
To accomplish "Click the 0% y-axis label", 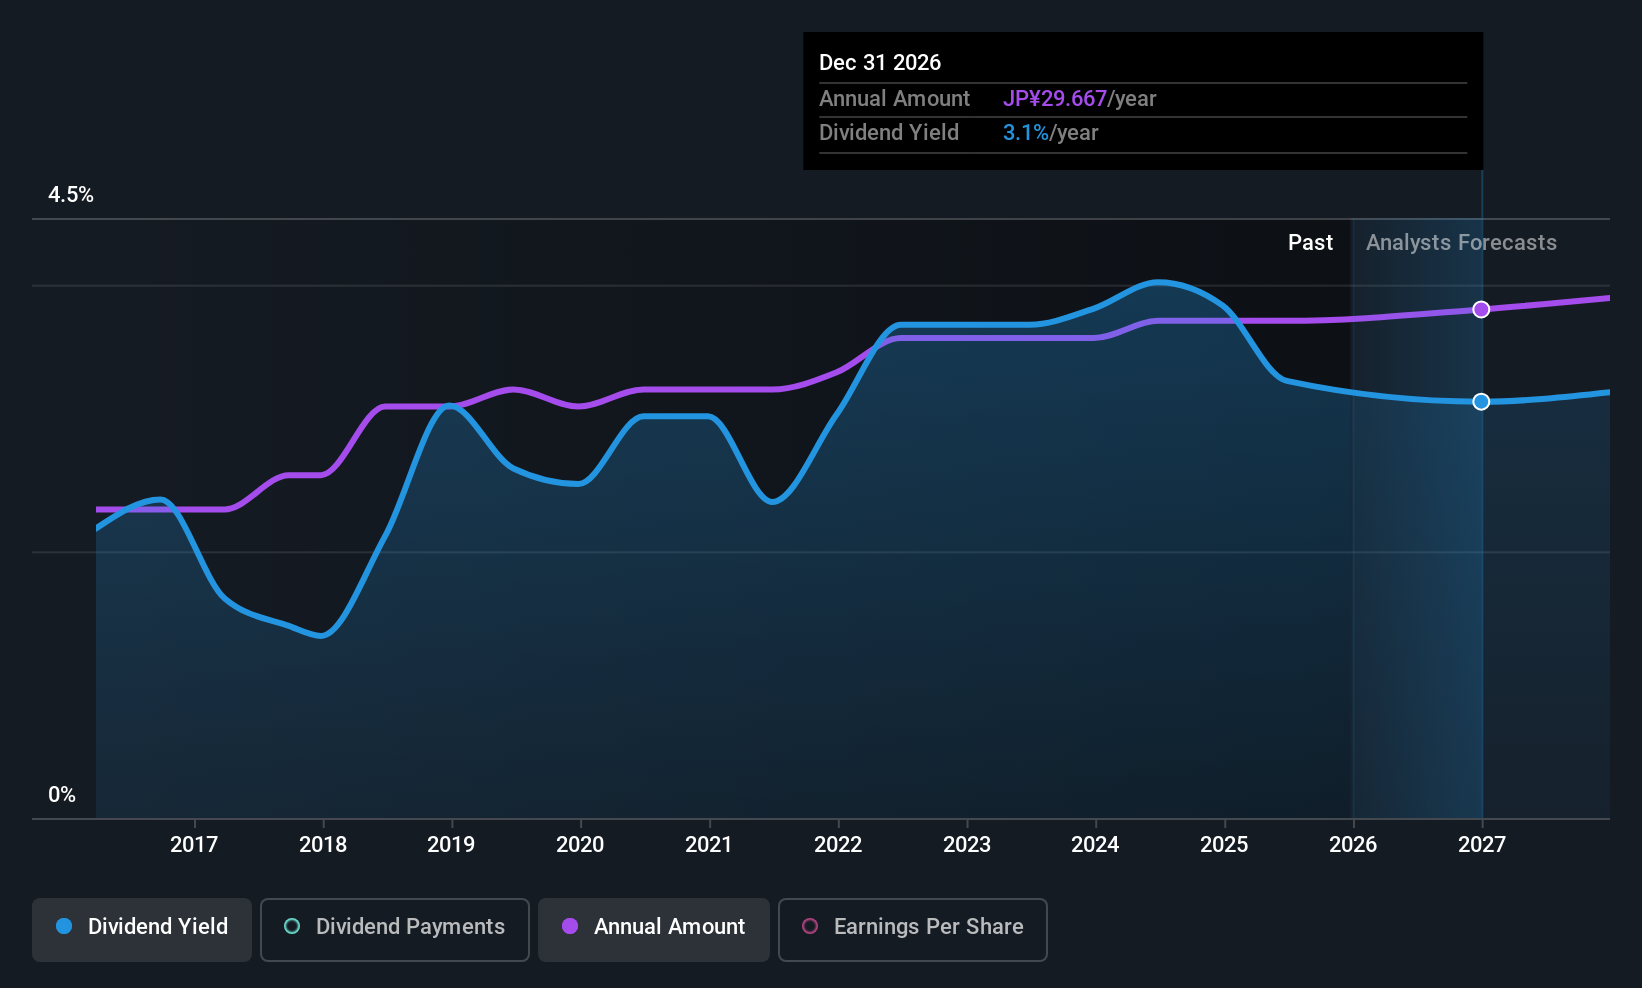I will (62, 795).
